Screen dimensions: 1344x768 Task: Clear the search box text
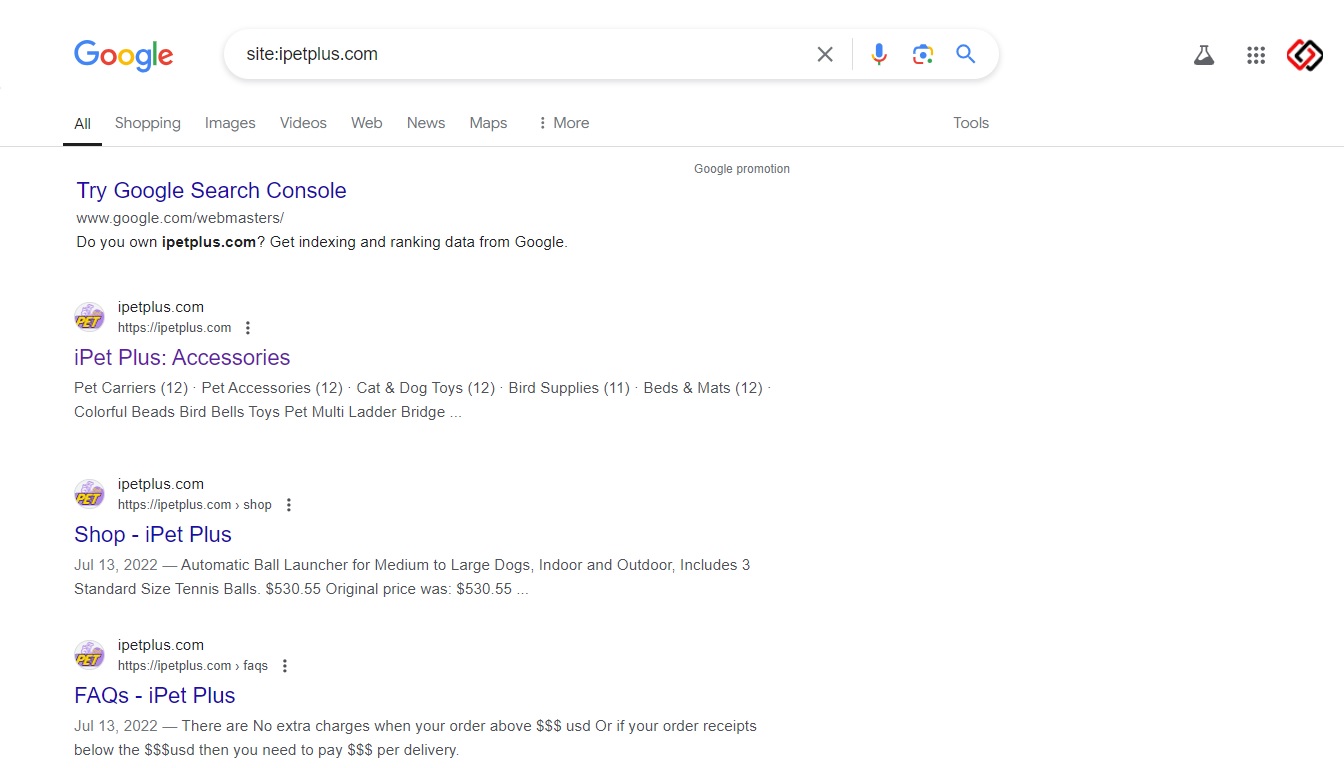(x=825, y=54)
